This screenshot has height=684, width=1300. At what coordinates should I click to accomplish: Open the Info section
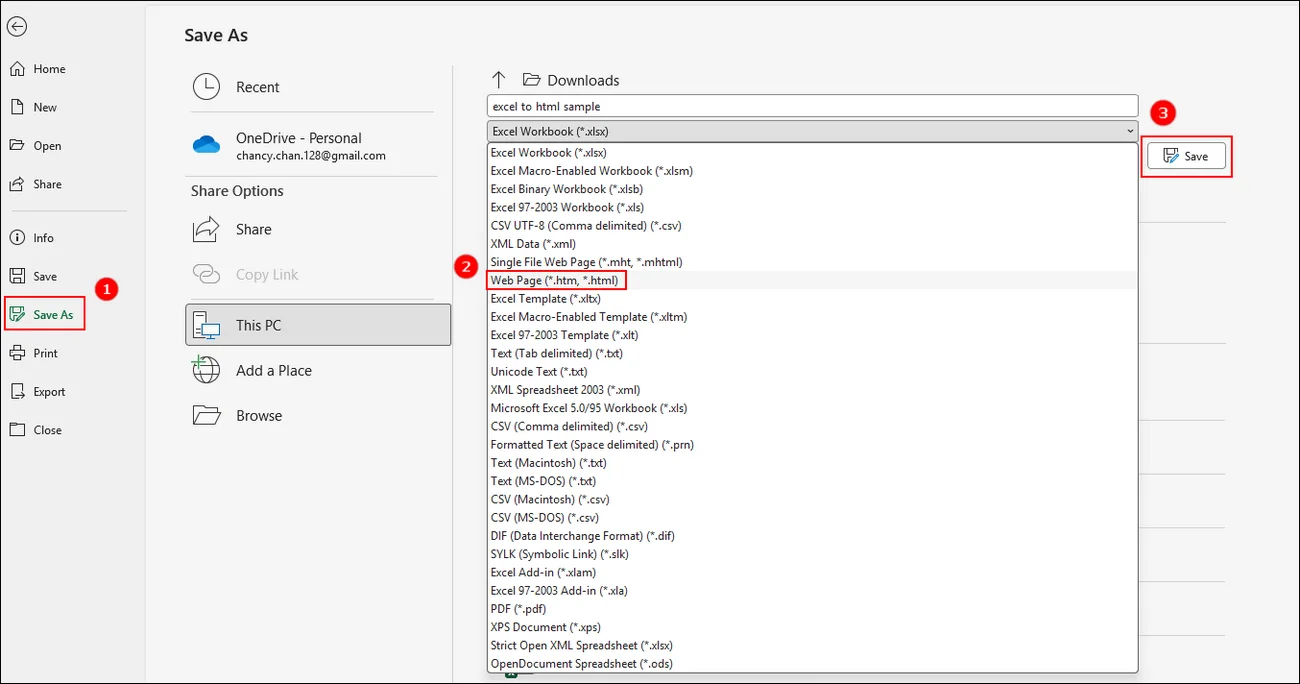[32, 238]
